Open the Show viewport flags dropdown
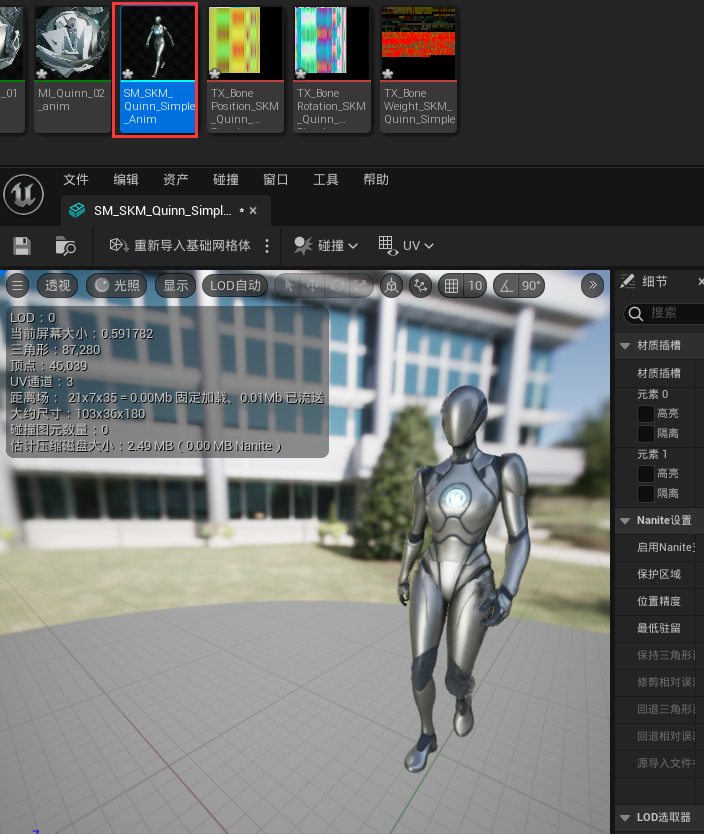 175,286
